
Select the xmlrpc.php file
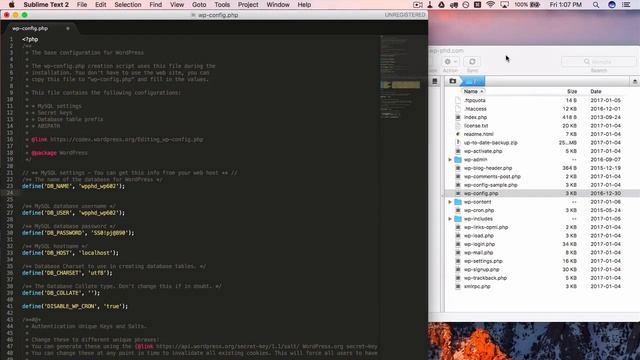tap(477, 287)
